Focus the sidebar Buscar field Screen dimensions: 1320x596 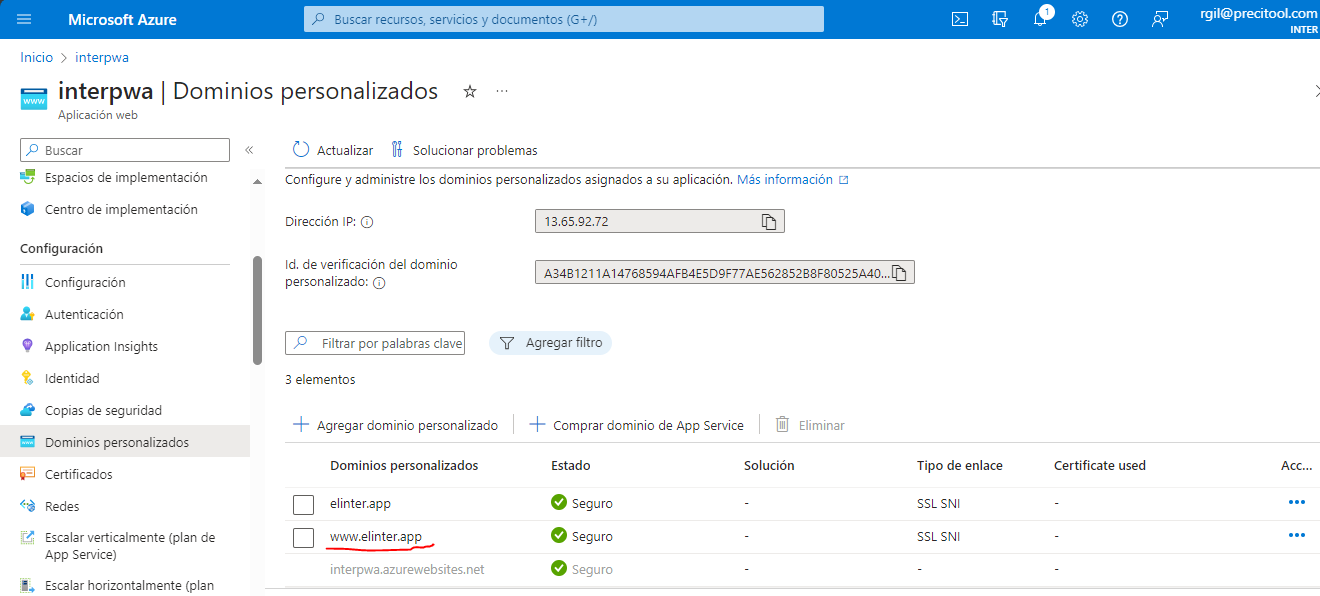tap(125, 150)
